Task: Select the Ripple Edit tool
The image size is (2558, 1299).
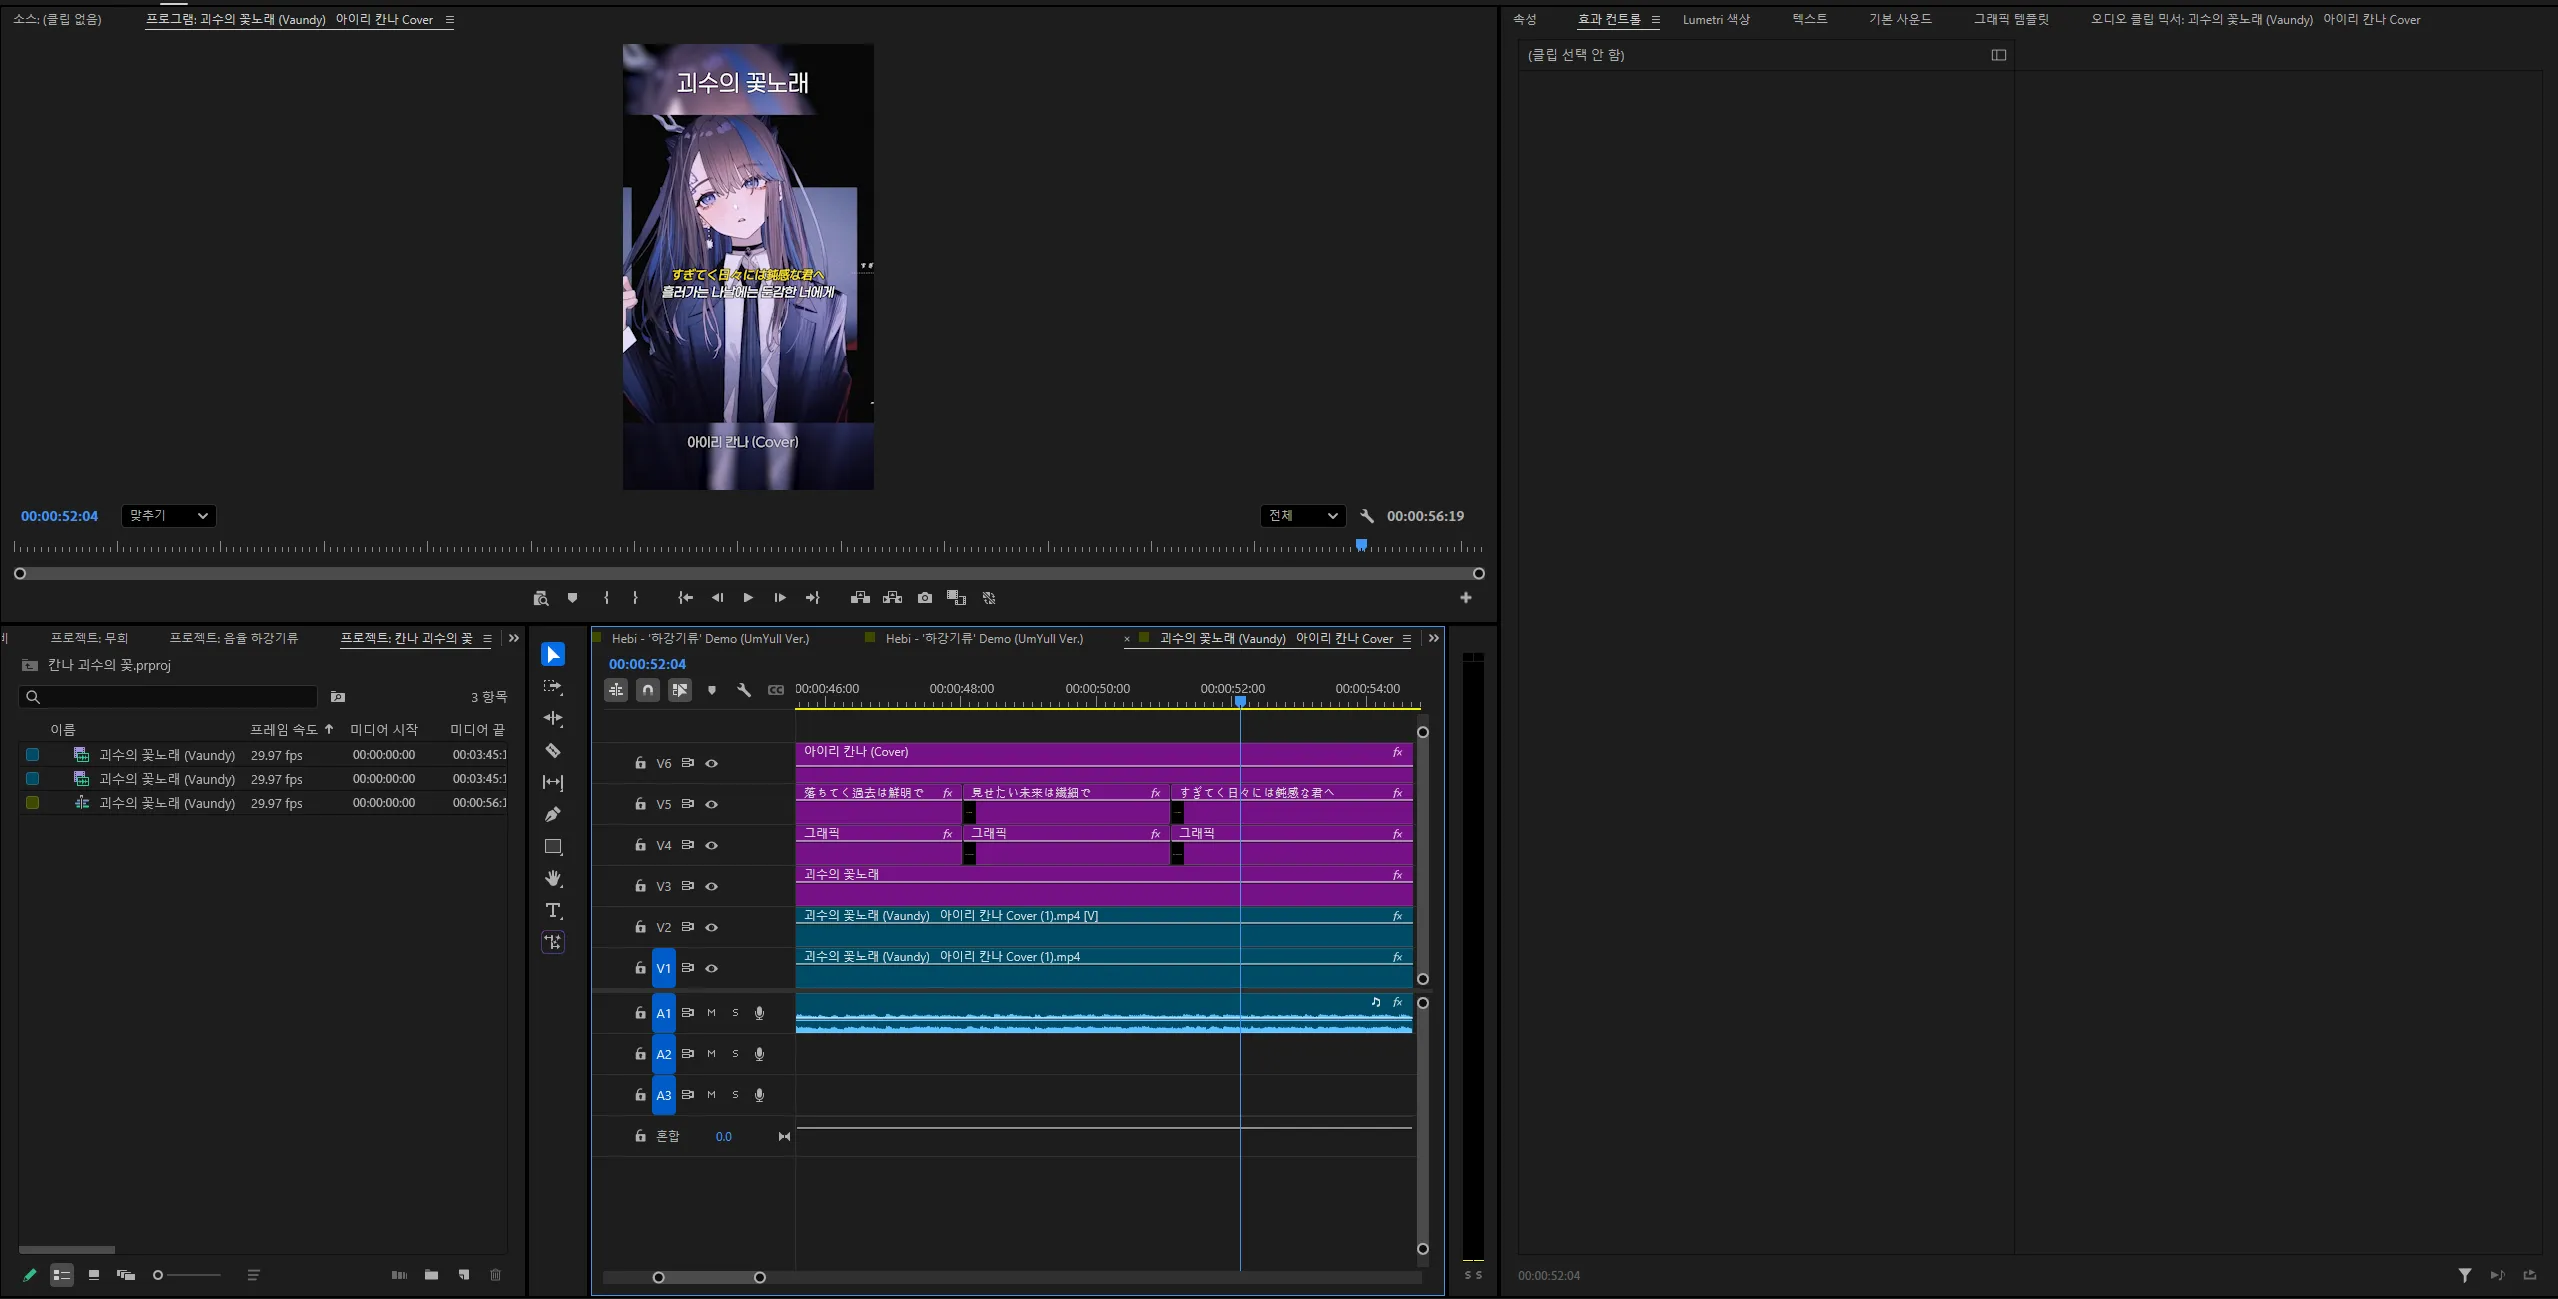Action: [553, 718]
